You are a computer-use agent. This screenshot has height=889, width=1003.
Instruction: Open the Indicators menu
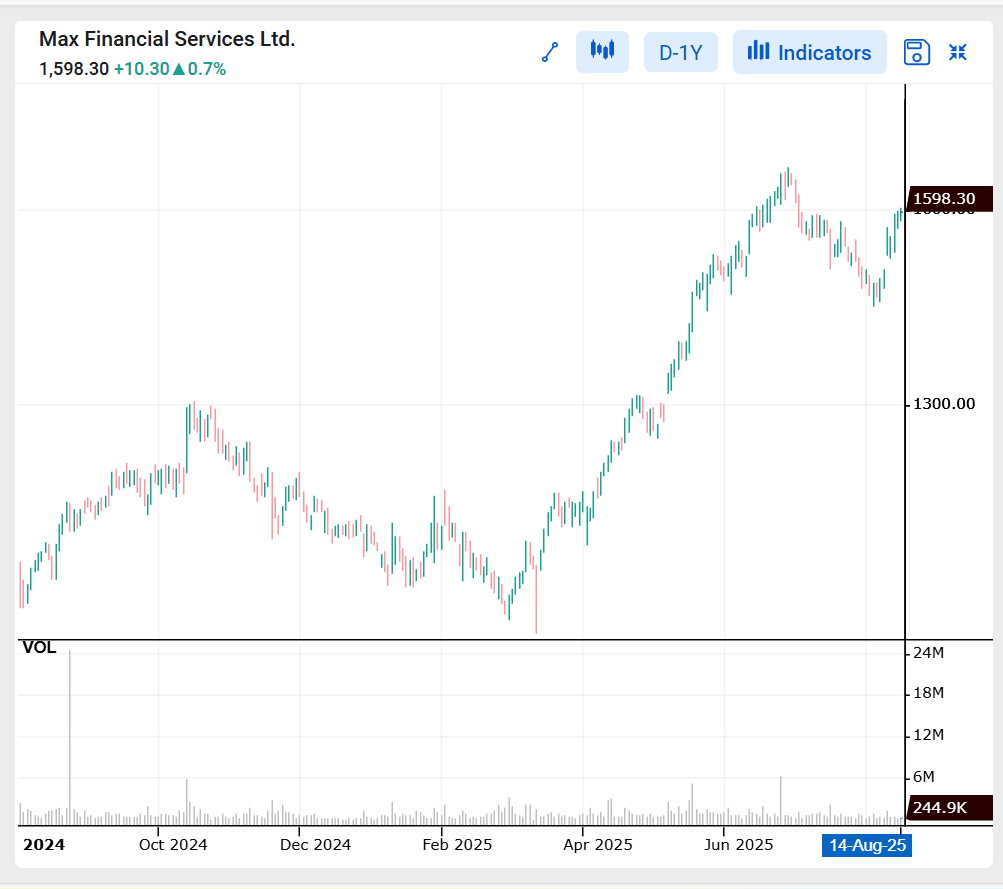tap(809, 52)
